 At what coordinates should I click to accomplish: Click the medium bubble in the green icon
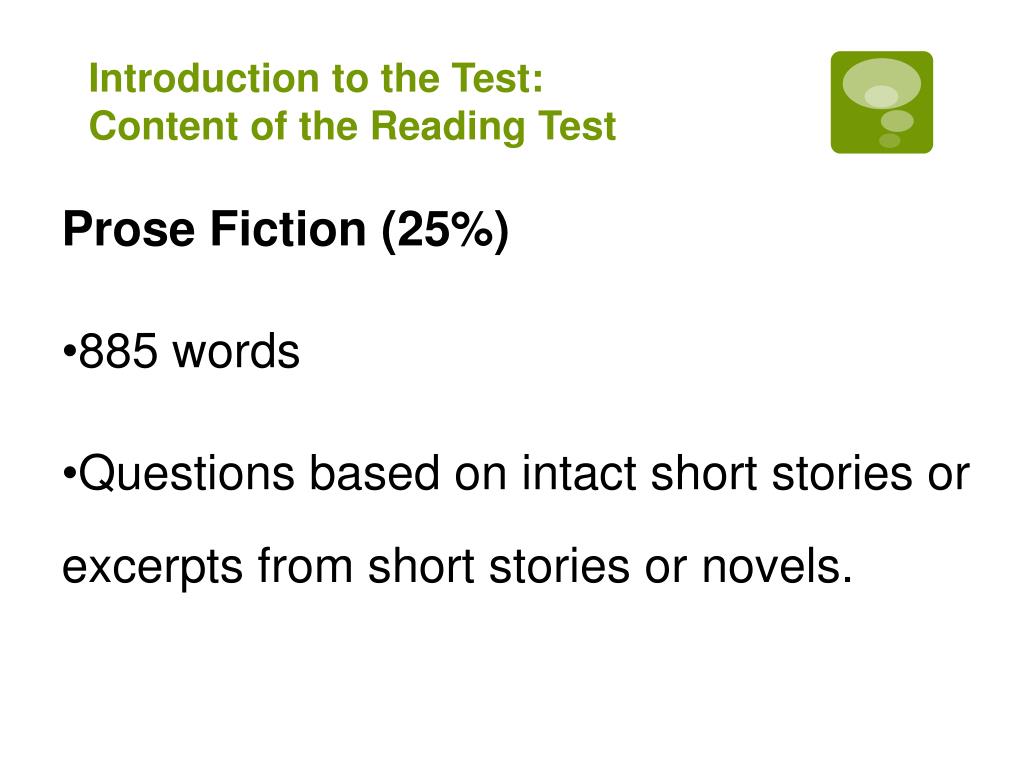[897, 121]
